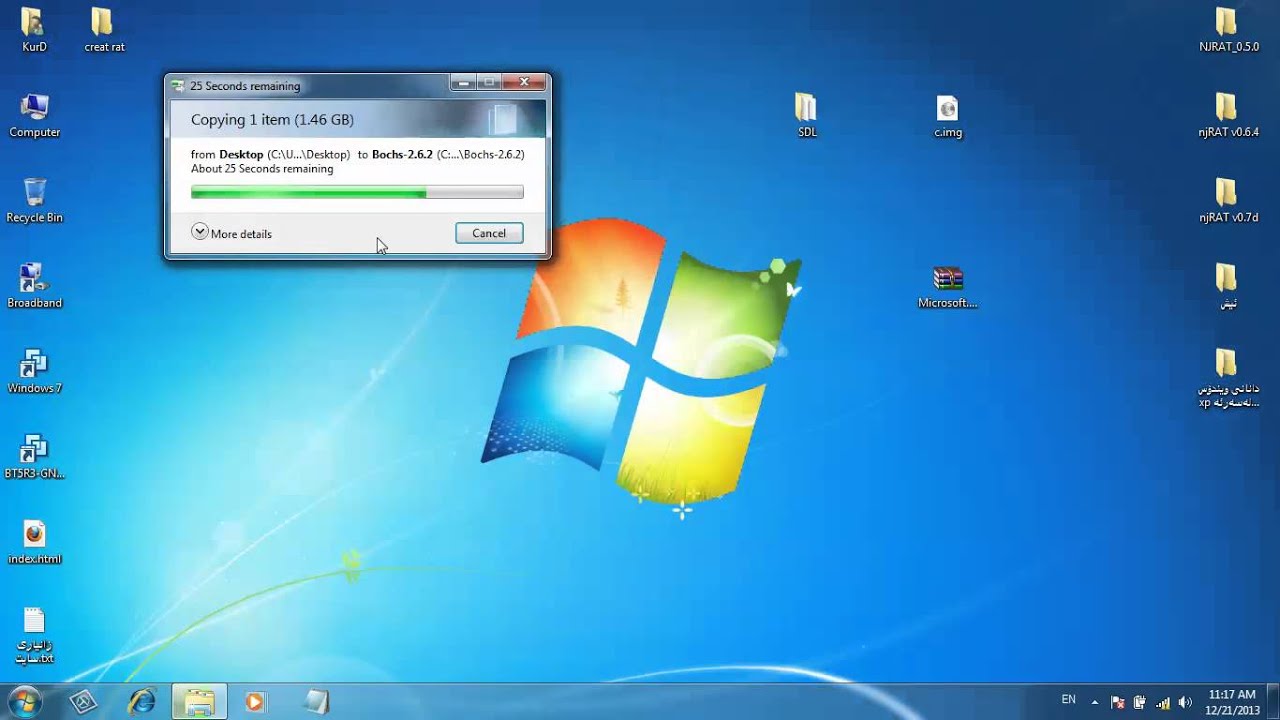Click the '25 Seconds remaining' title bar
This screenshot has width=1280, height=720.
tap(245, 86)
